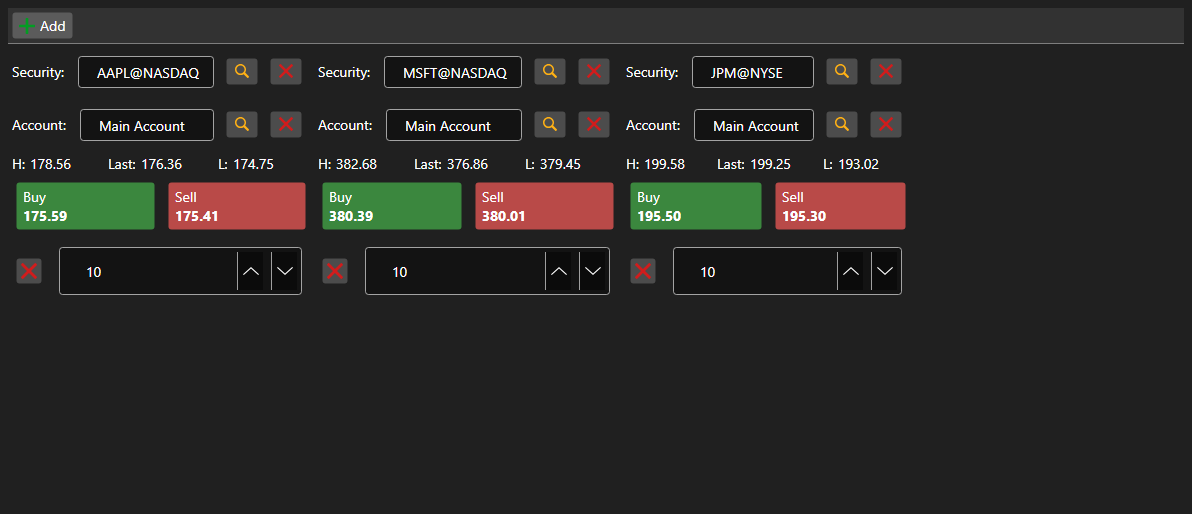Remove the AAPL panel using red X beside volume
1192x514 pixels.
click(x=30, y=271)
